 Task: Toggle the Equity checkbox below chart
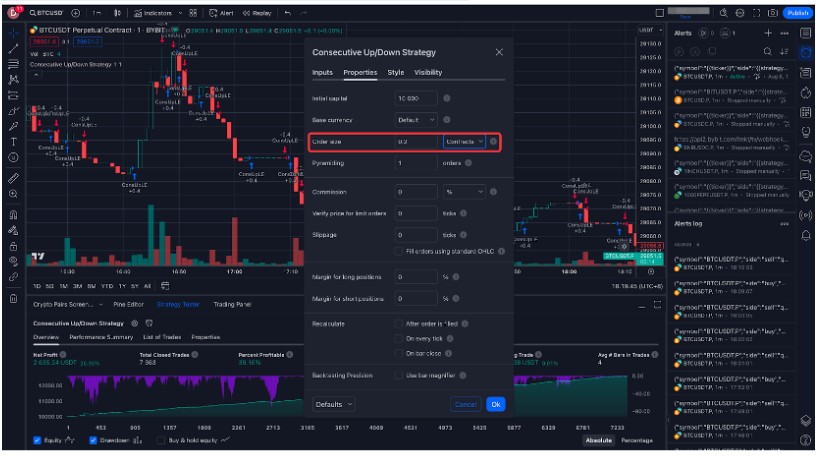pyautogui.click(x=37, y=440)
